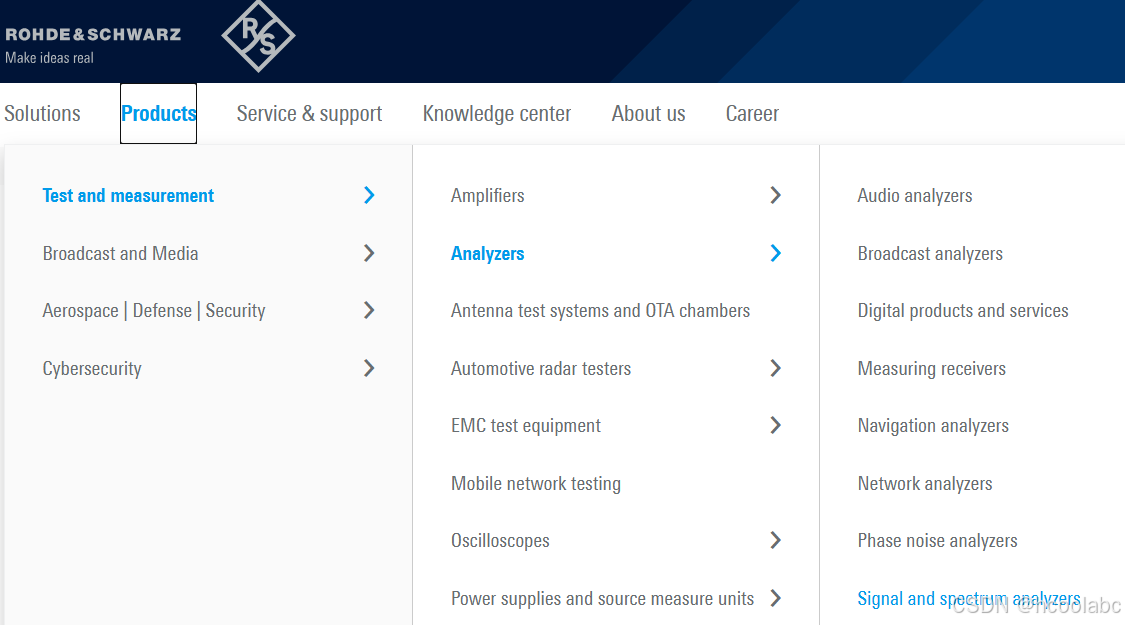Open the Products menu
The height and width of the screenshot is (625, 1125).
click(x=159, y=113)
